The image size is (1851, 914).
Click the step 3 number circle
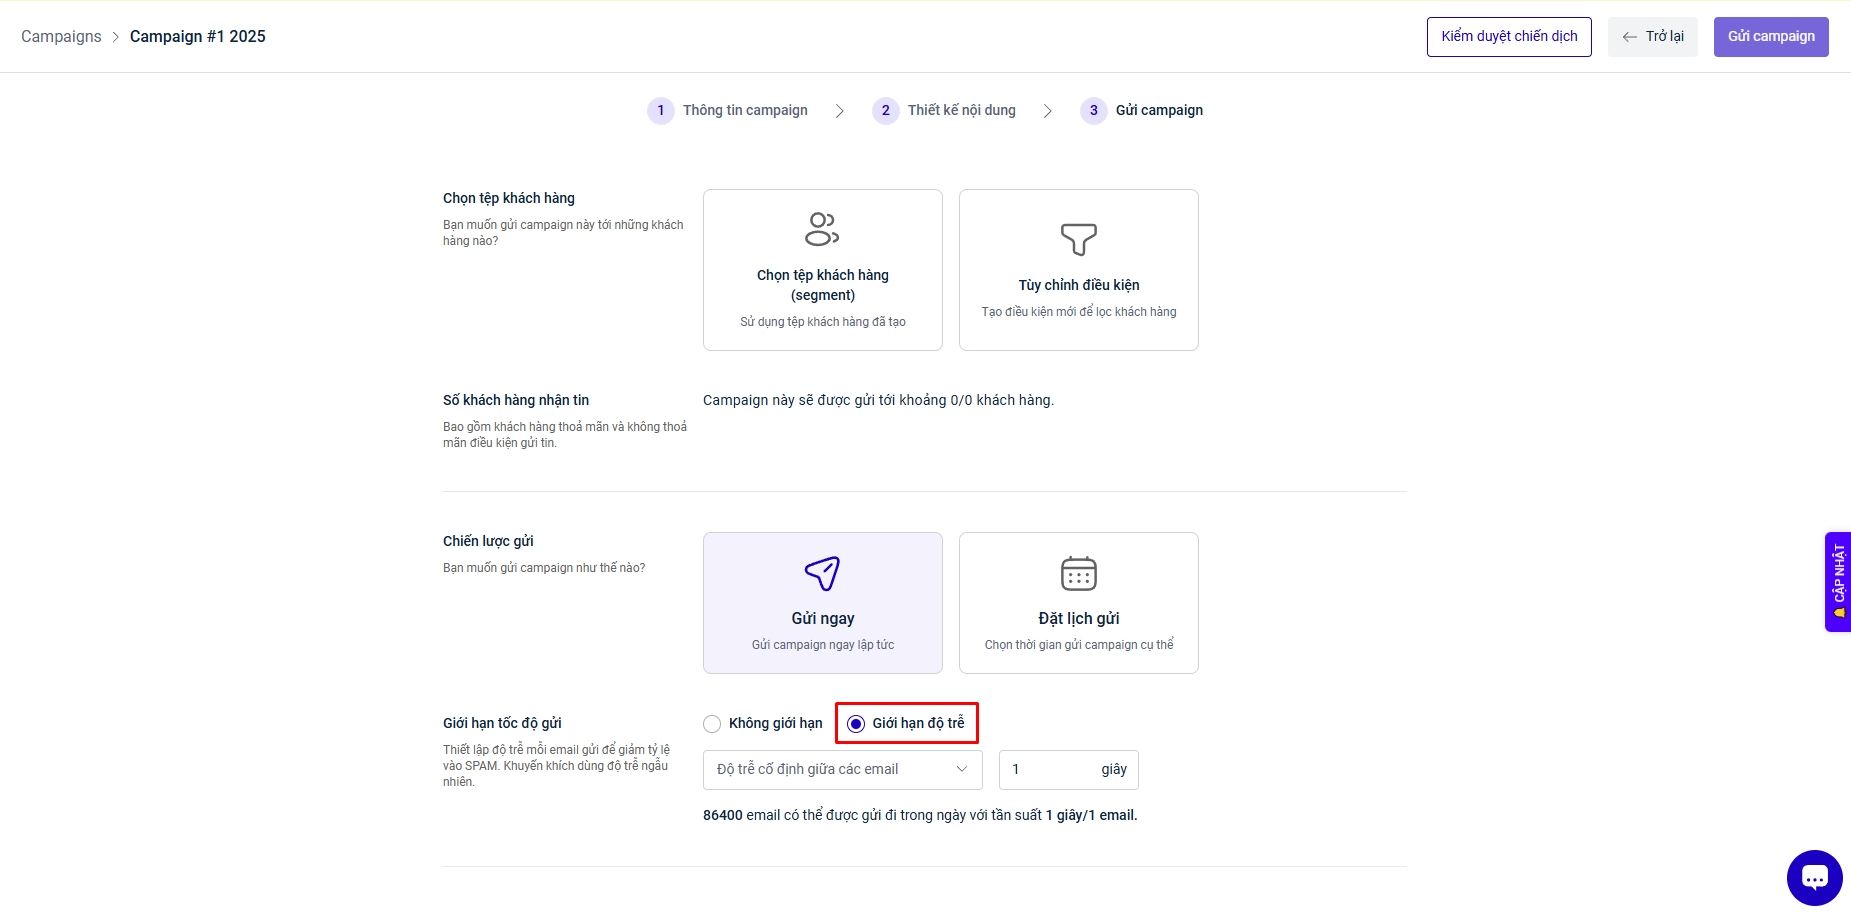pyautogui.click(x=1093, y=111)
